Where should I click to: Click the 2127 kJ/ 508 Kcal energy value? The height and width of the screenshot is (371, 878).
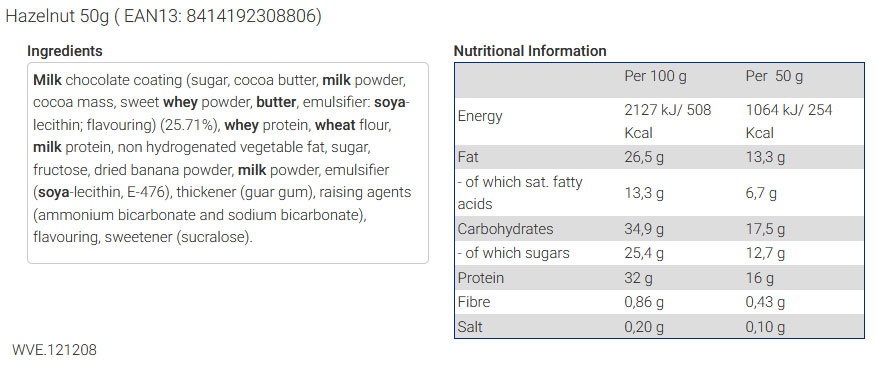click(x=667, y=121)
